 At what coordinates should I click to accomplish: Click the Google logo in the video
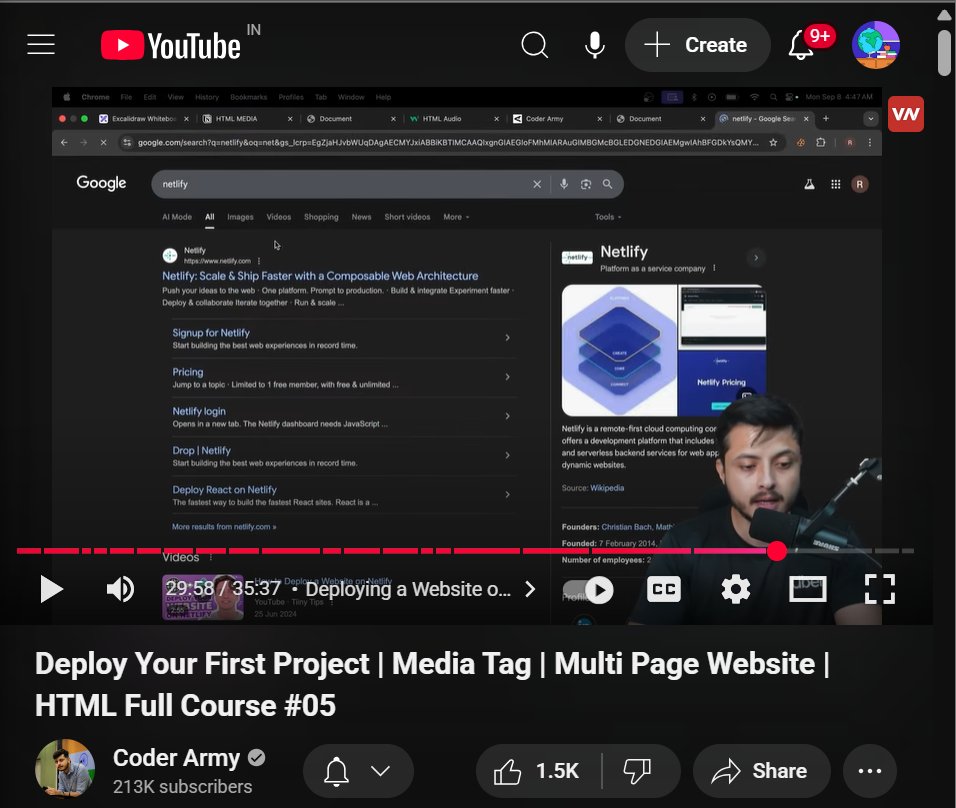tap(101, 183)
